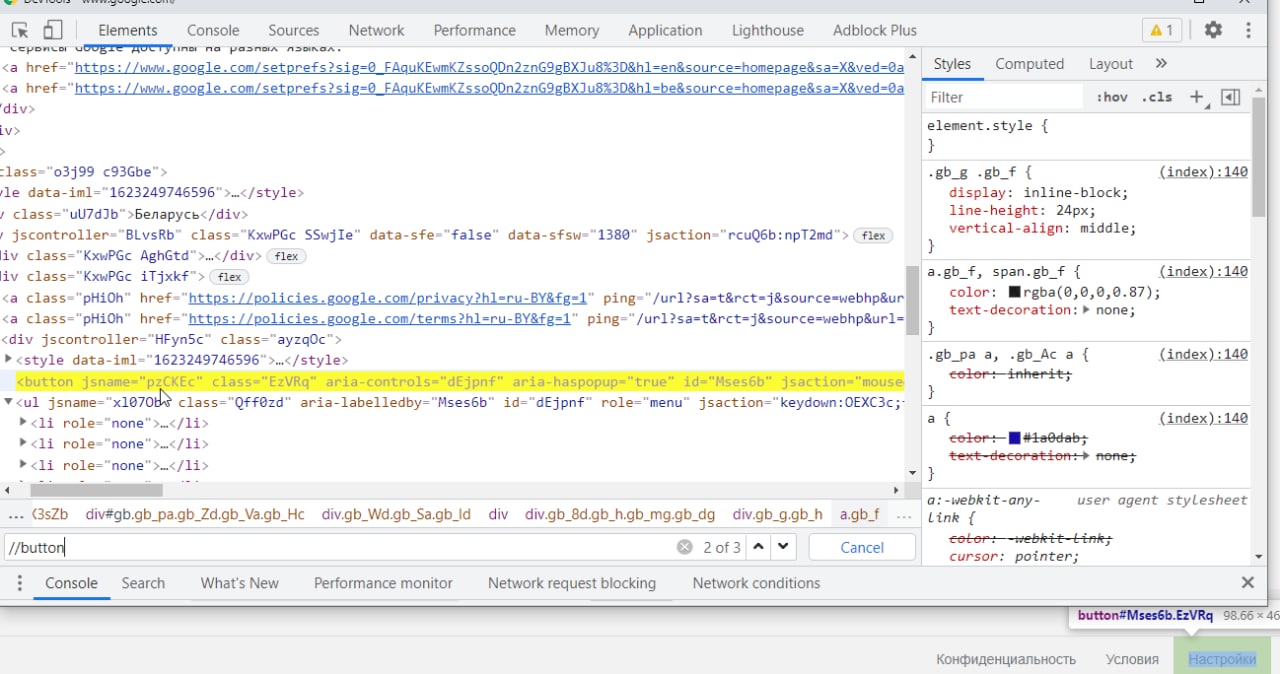Expand the first li role none node
The width and height of the screenshot is (1280, 674).
(24, 423)
